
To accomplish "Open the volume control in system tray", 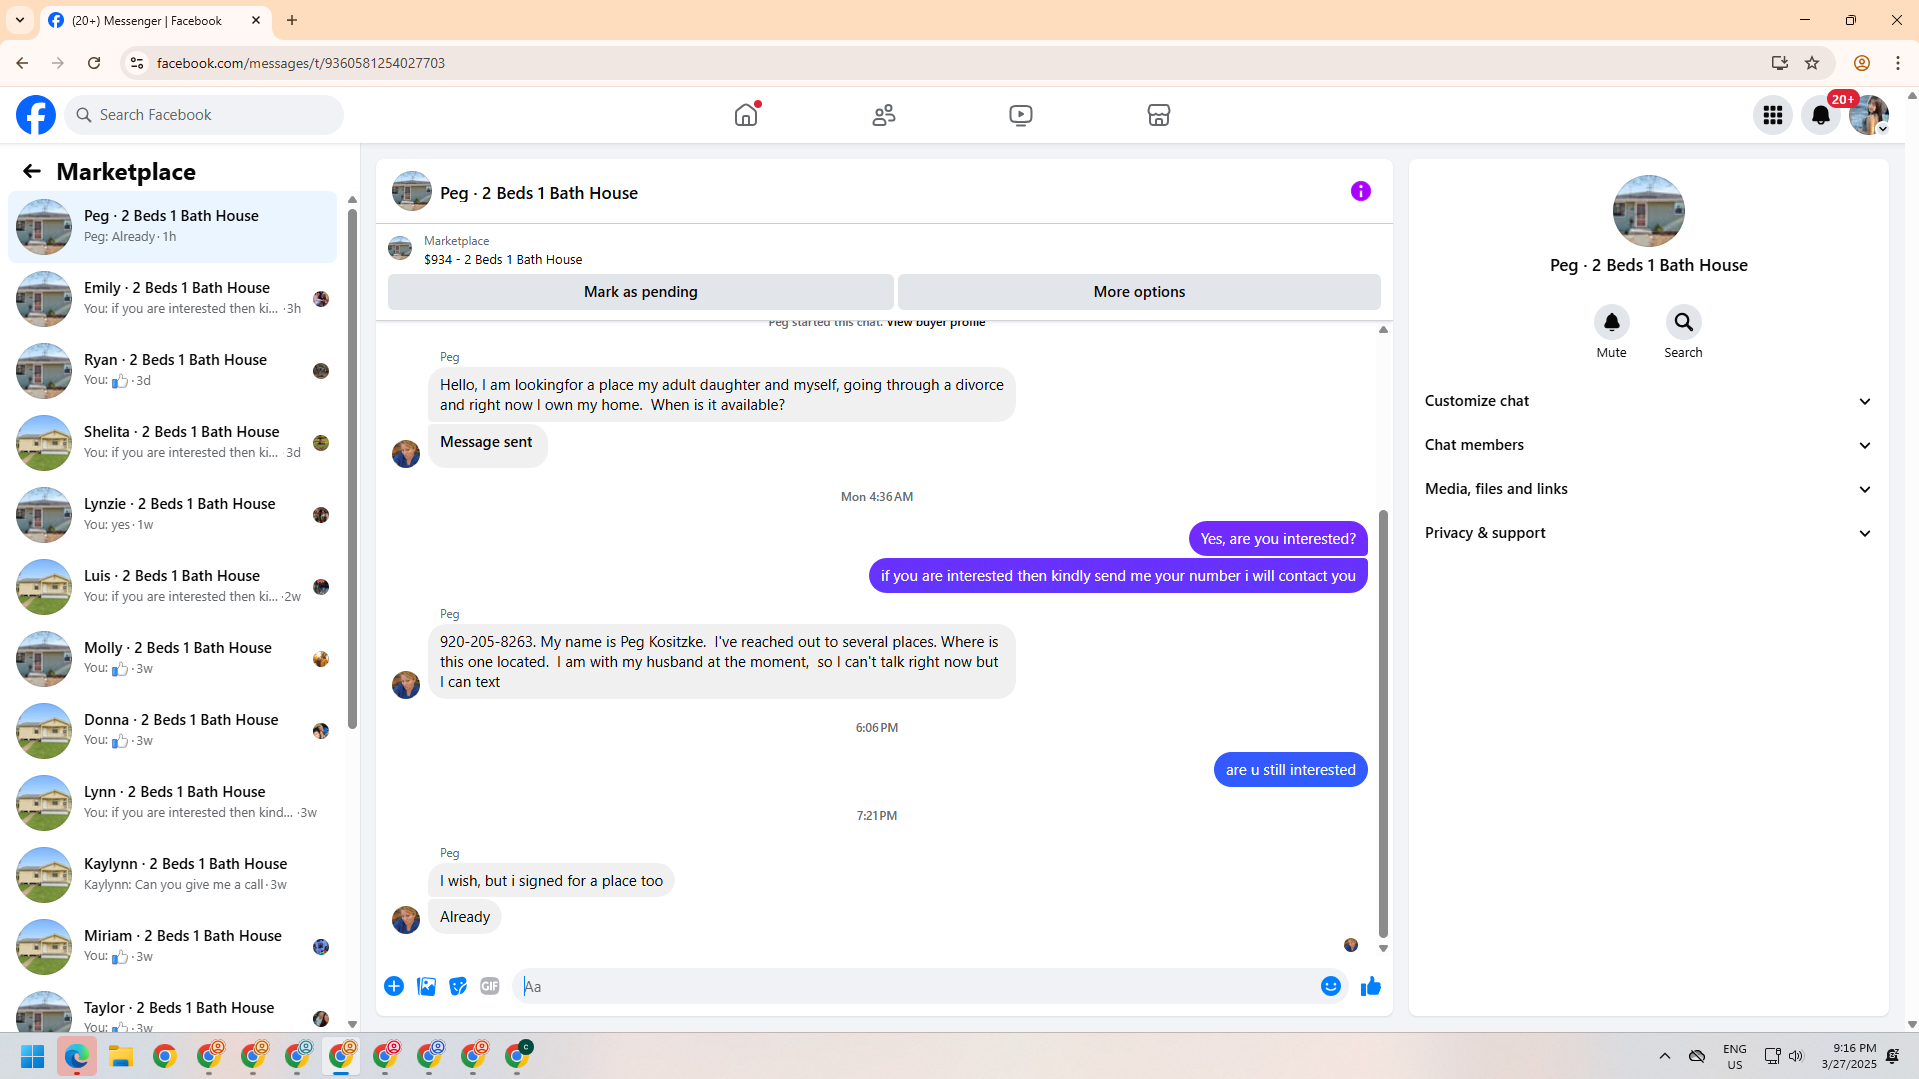I will click(x=1796, y=1056).
